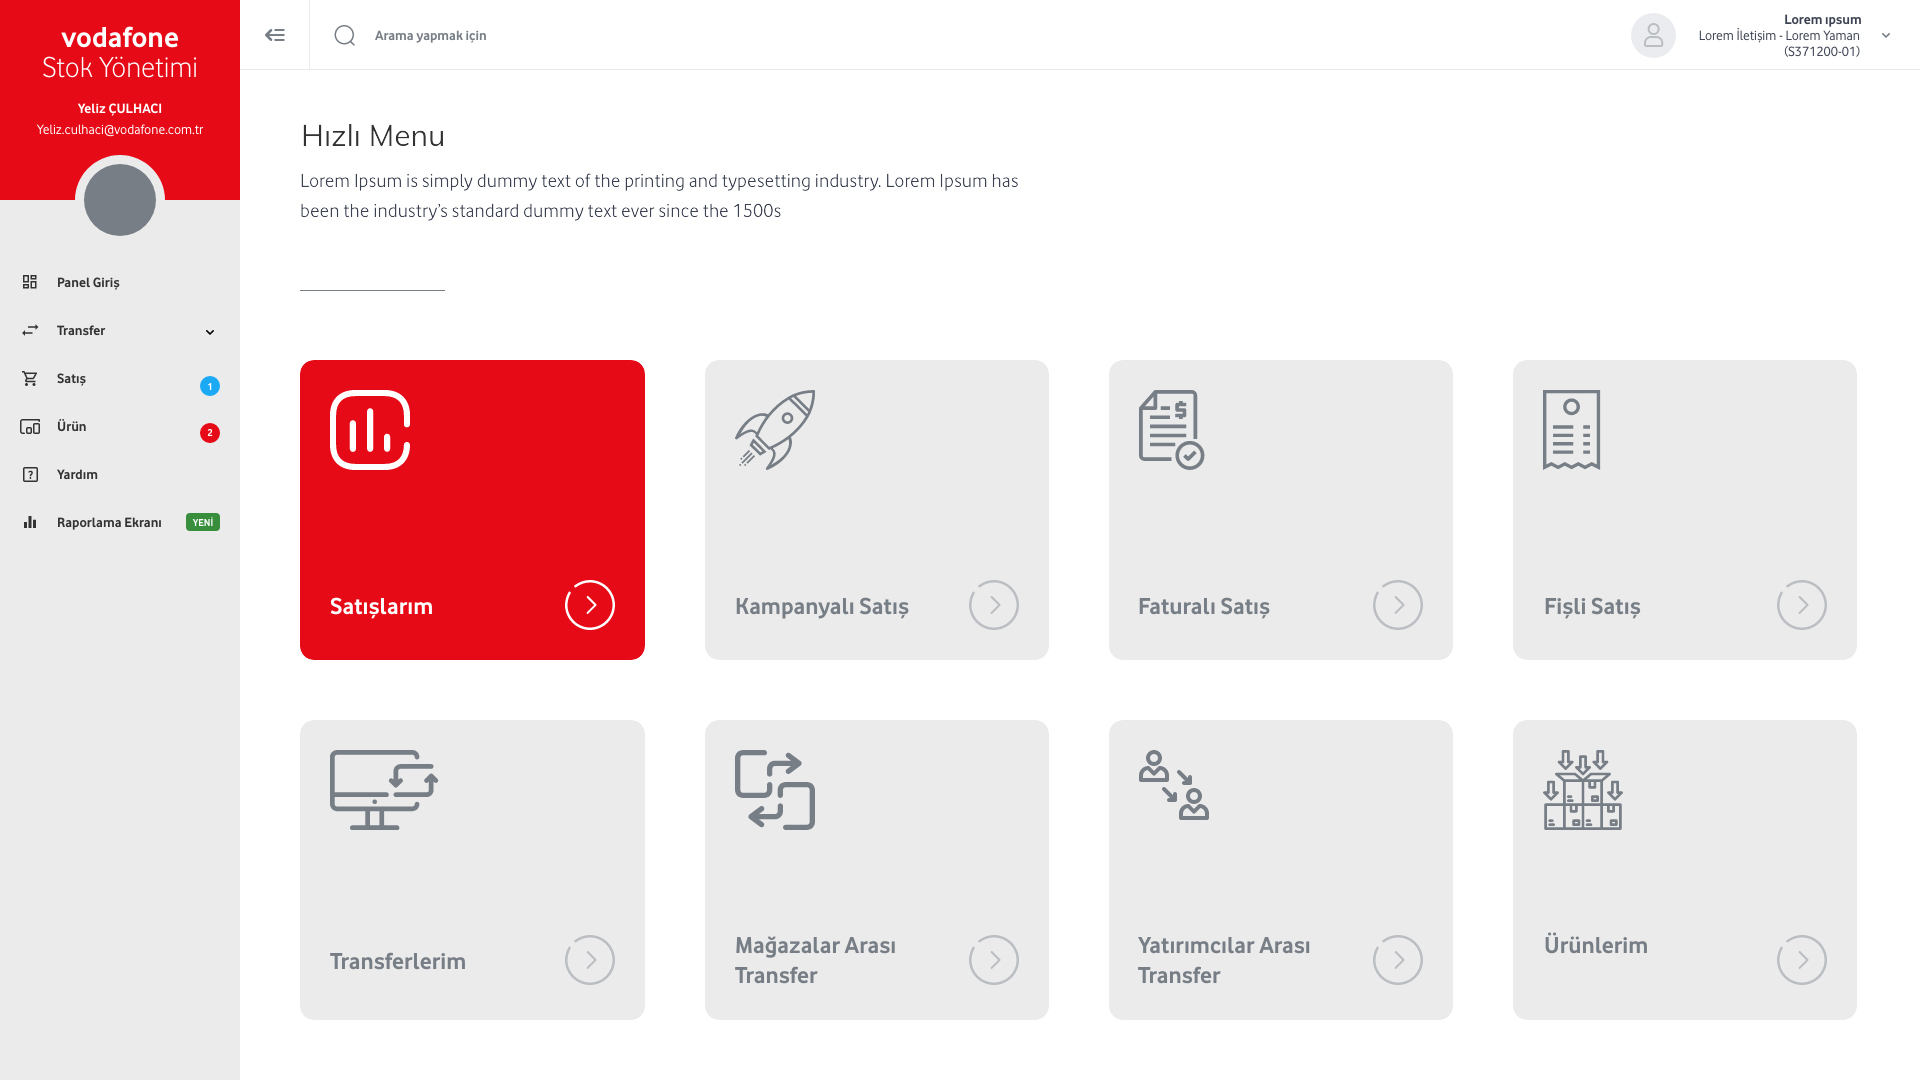The height and width of the screenshot is (1080, 1920).
Task: Click the Satışlarım chart icon on red card
Action: (370, 430)
